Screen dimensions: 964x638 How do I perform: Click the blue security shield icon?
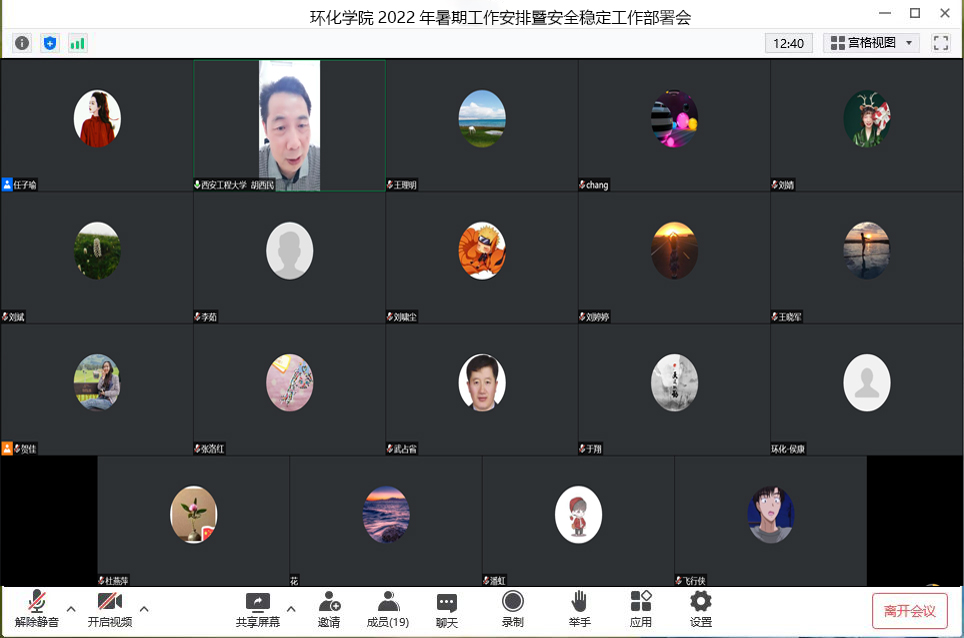50,43
